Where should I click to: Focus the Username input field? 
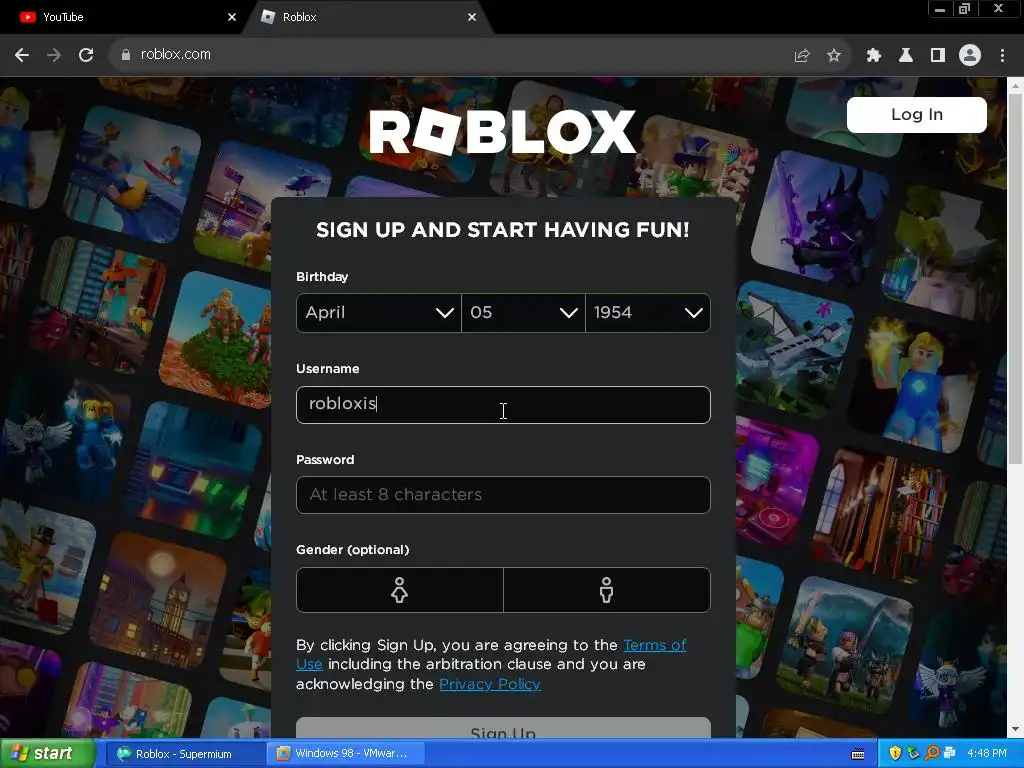tap(503, 405)
